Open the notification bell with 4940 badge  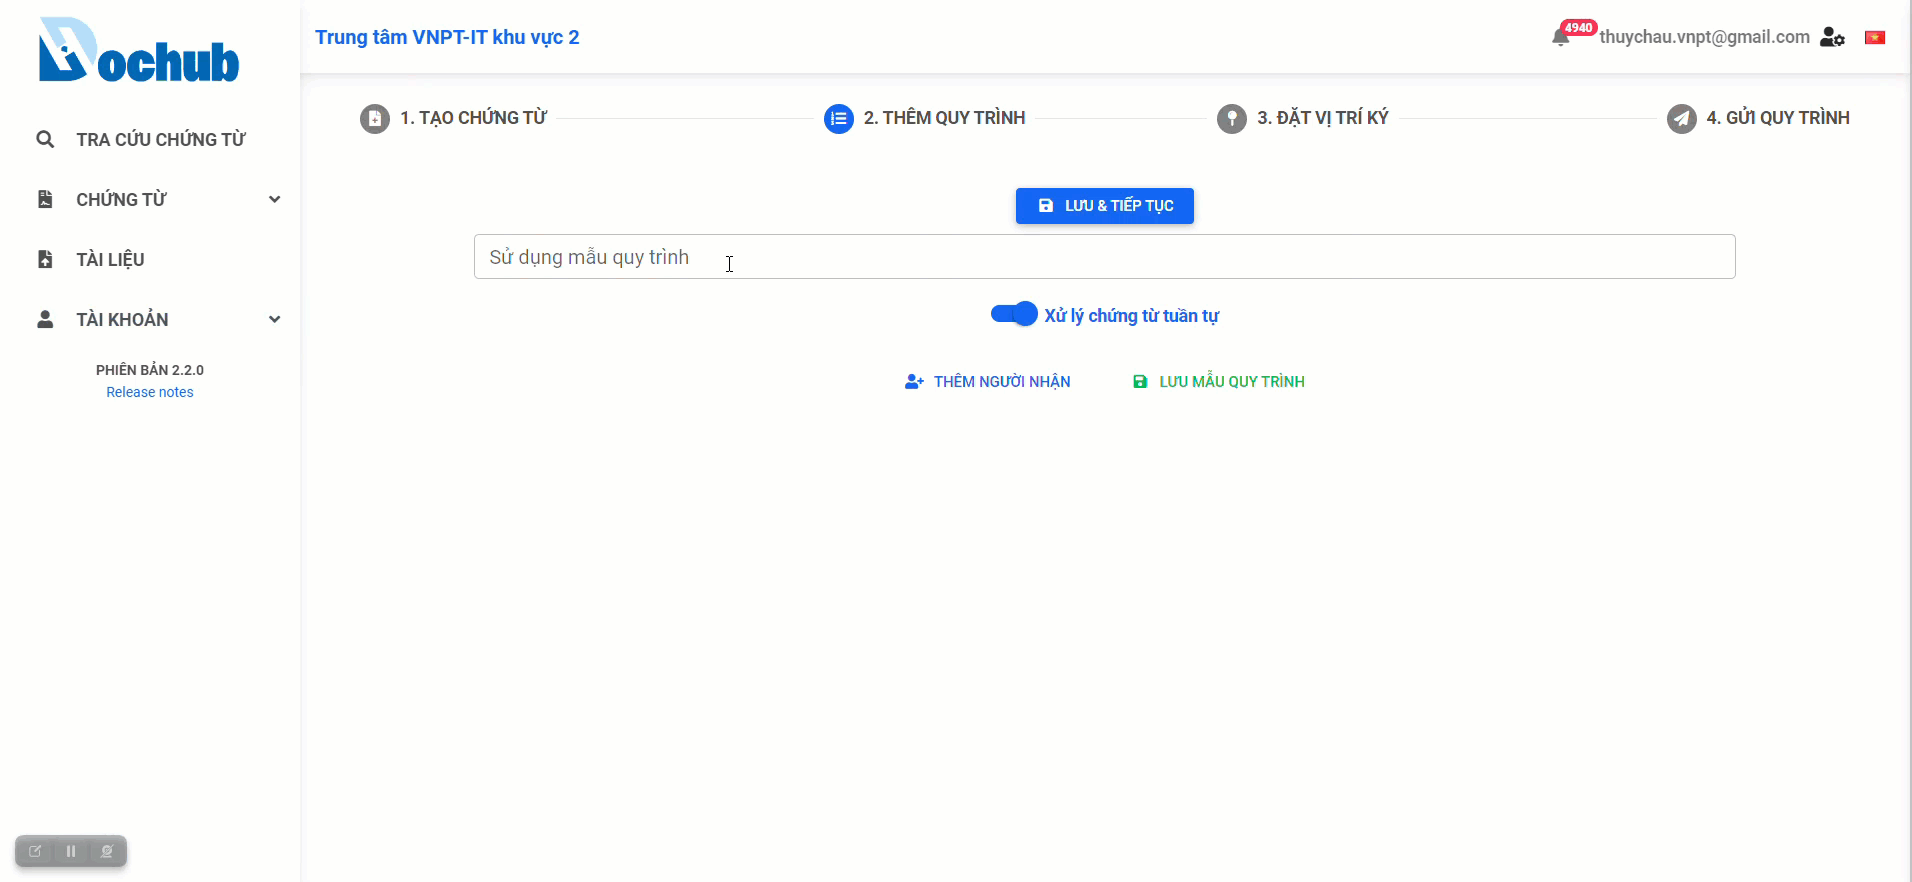click(1561, 37)
